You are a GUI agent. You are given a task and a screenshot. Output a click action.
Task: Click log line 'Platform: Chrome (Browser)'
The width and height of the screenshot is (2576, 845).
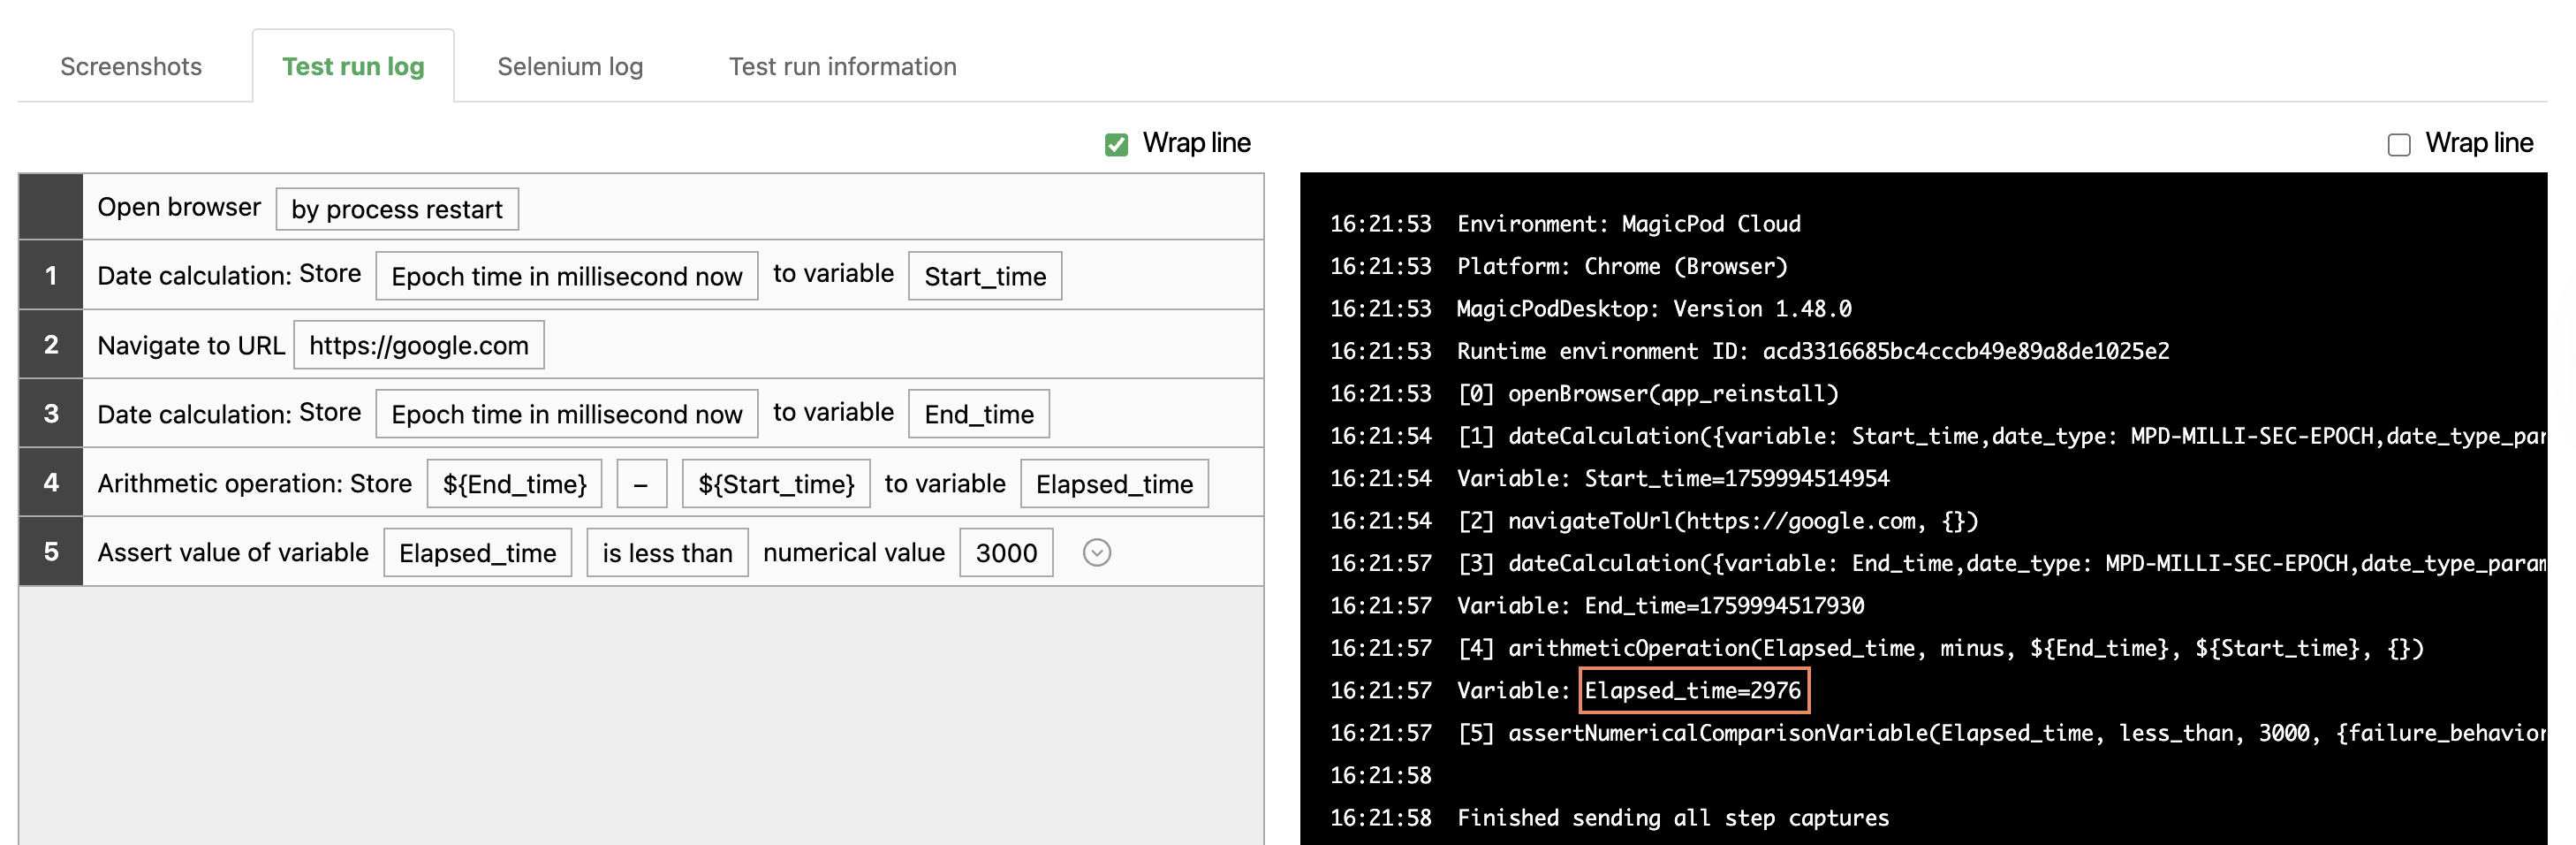1622,266
